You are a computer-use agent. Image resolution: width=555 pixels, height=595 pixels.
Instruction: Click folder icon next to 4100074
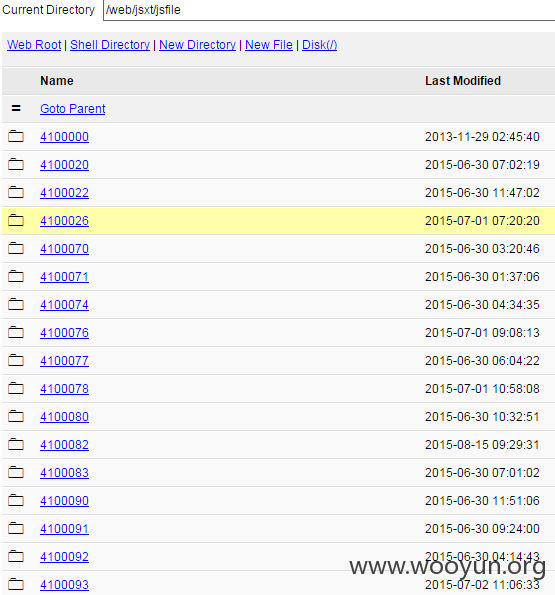[16, 304]
